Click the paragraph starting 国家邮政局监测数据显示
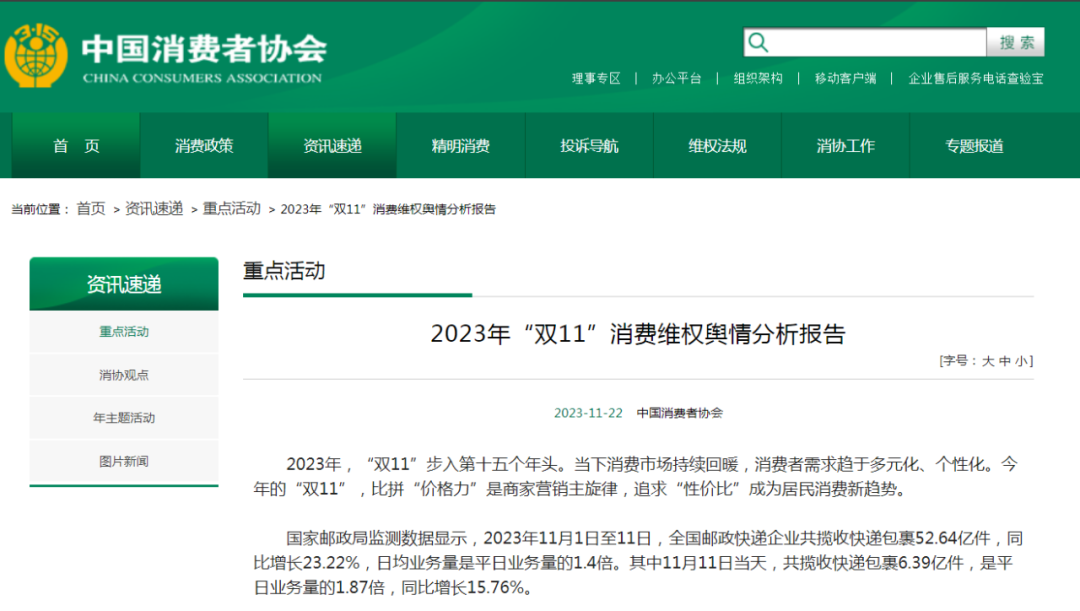1080x611 pixels. [638, 563]
